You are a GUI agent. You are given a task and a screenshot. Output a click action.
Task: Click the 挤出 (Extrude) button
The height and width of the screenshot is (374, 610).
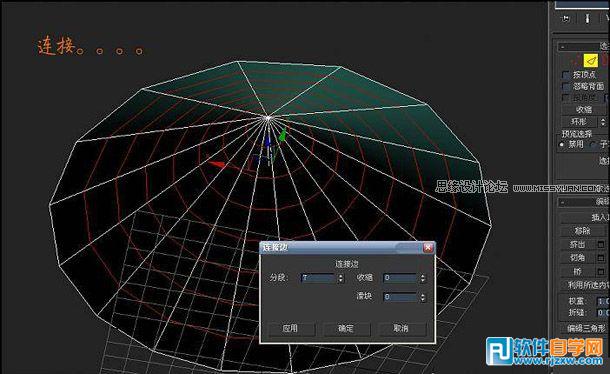tap(578, 244)
